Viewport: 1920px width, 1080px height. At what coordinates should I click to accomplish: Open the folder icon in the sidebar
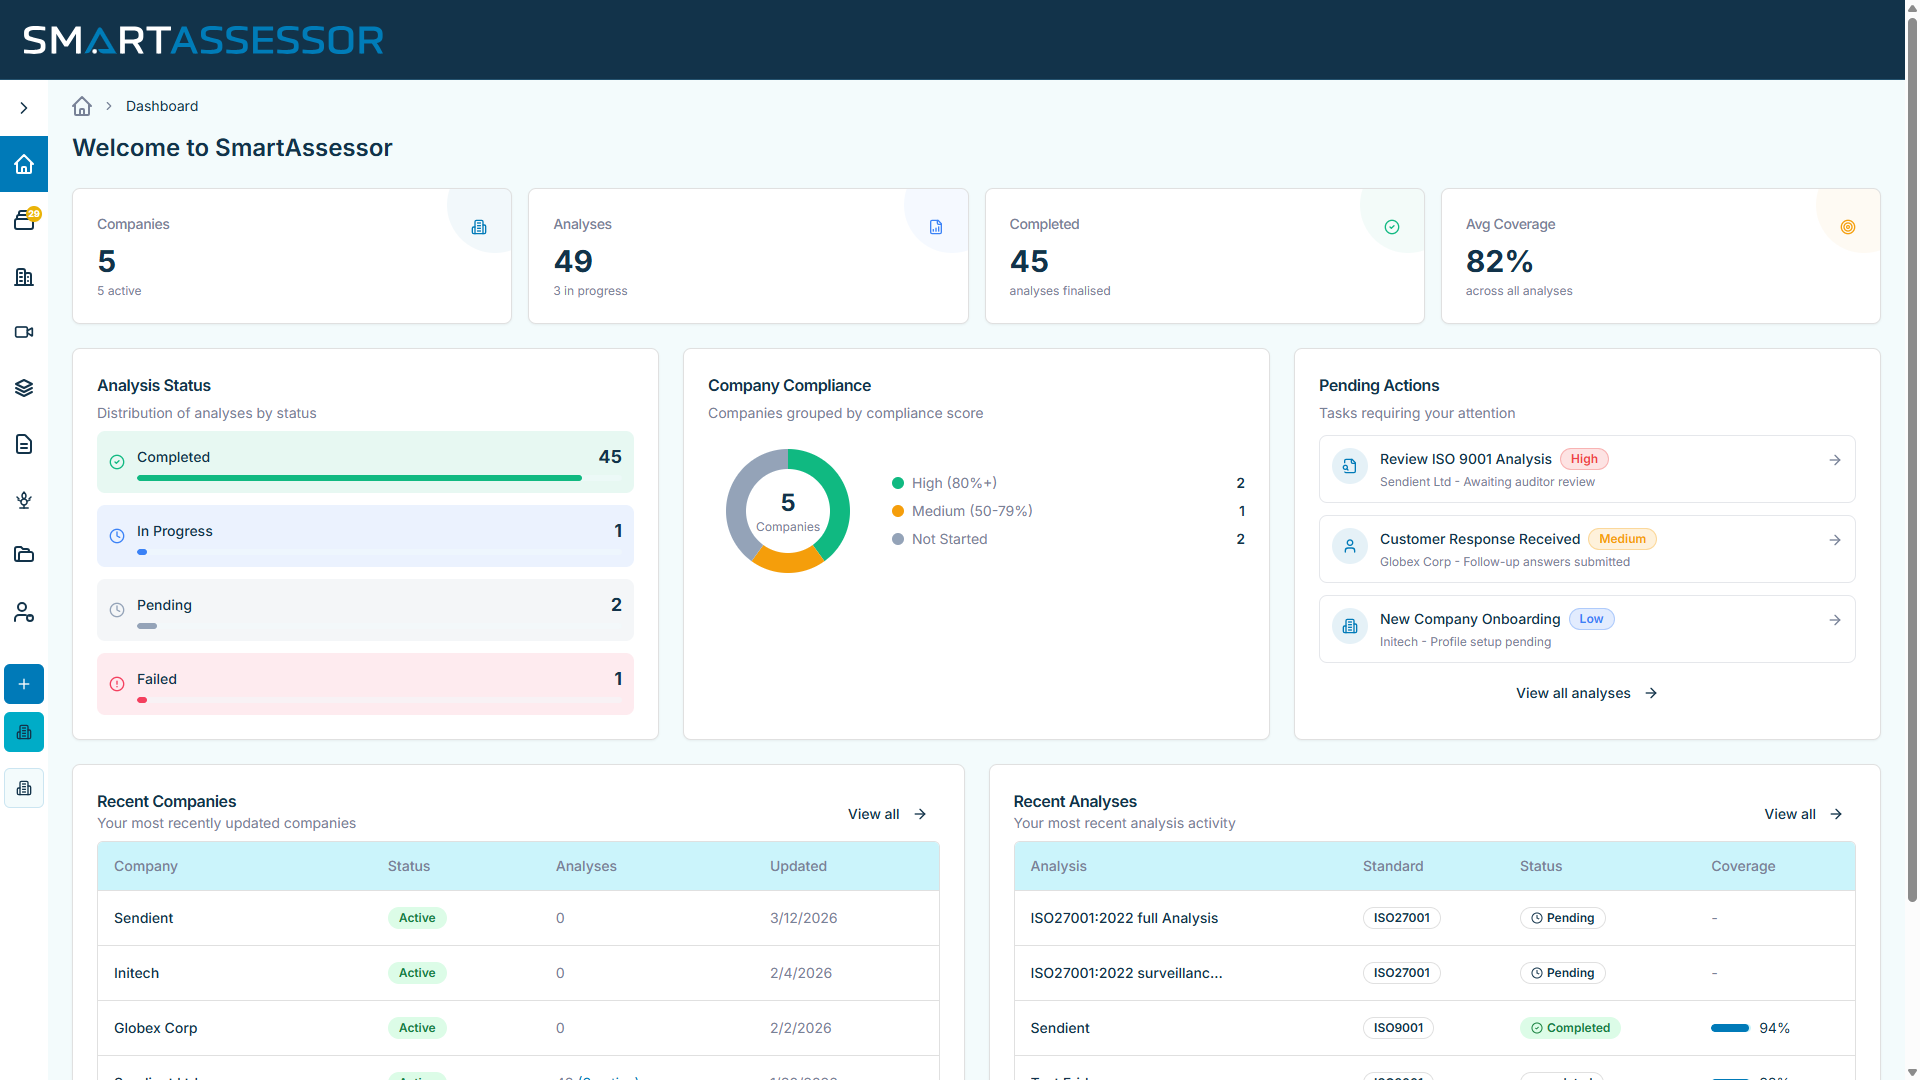click(23, 556)
